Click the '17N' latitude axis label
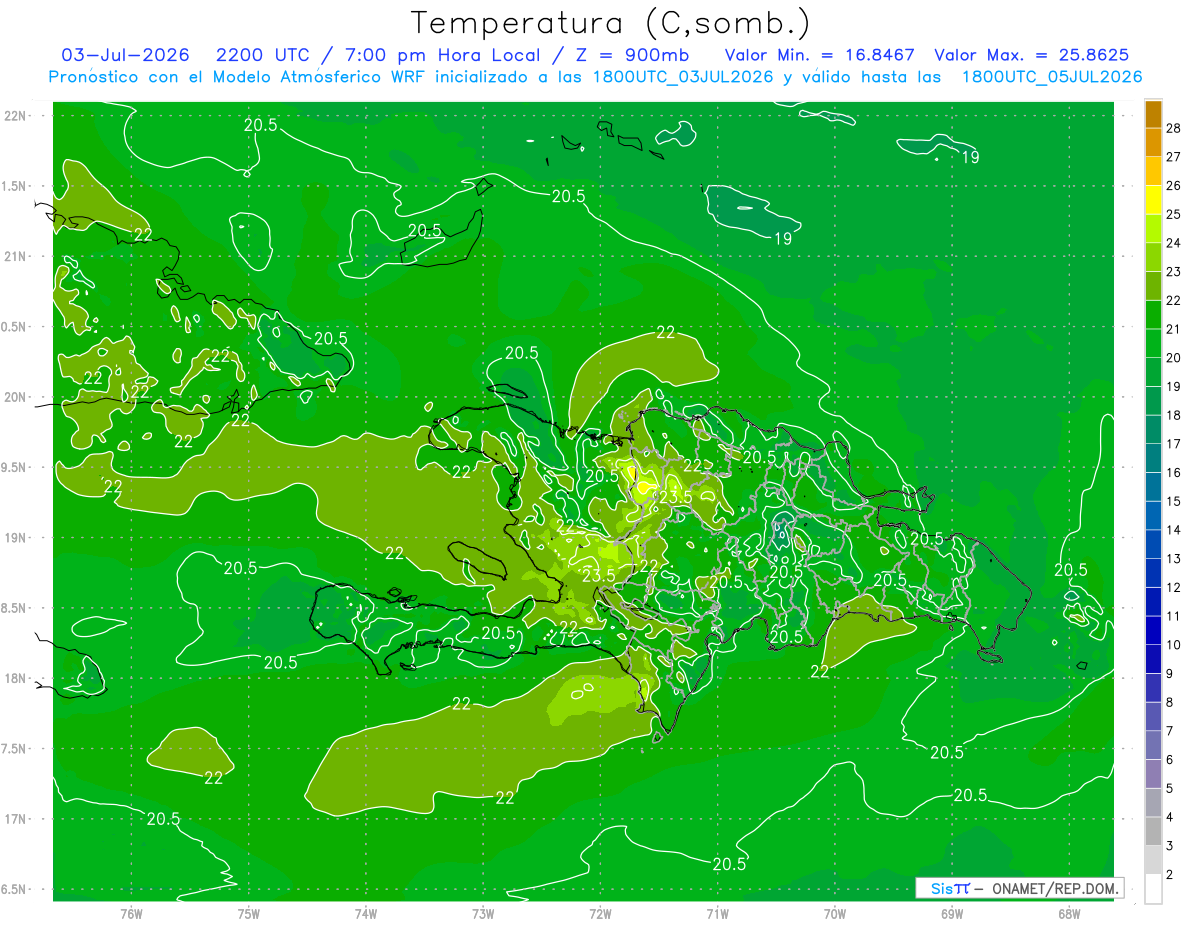The width and height of the screenshot is (1200, 927). (15, 819)
